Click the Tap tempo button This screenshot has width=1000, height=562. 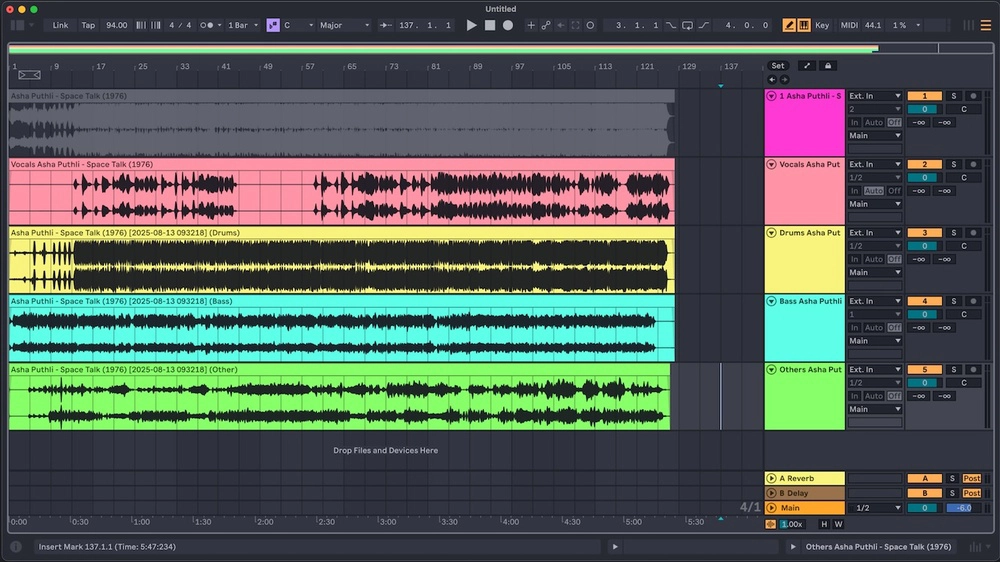click(x=88, y=25)
